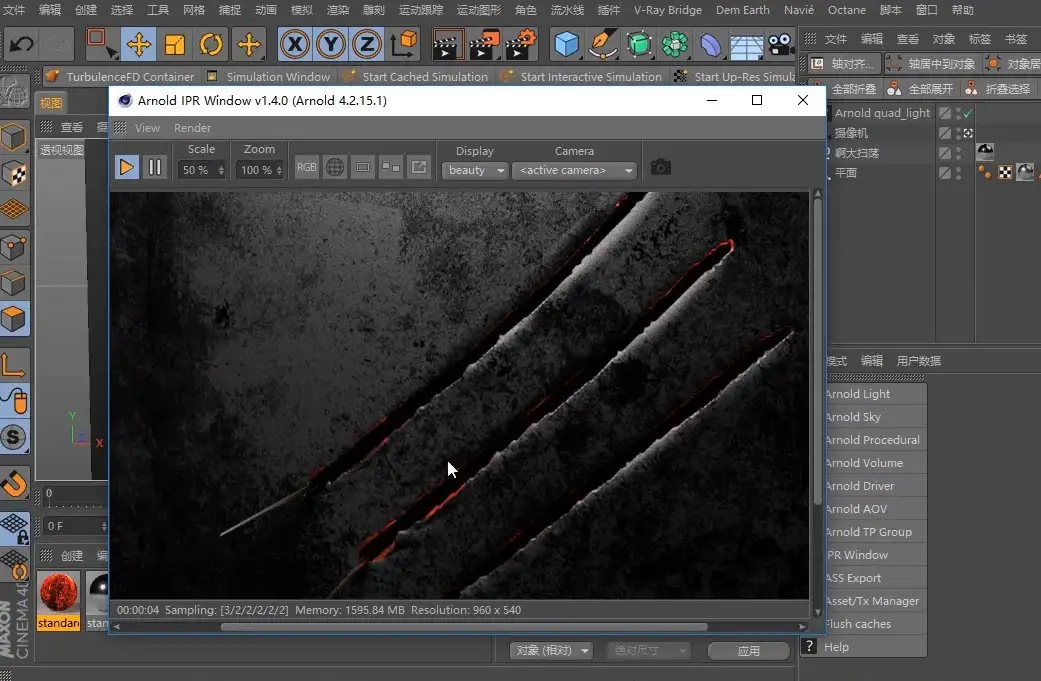Image resolution: width=1041 pixels, height=681 pixels.
Task: Open render settings clapperboard gear icon
Action: (520, 44)
